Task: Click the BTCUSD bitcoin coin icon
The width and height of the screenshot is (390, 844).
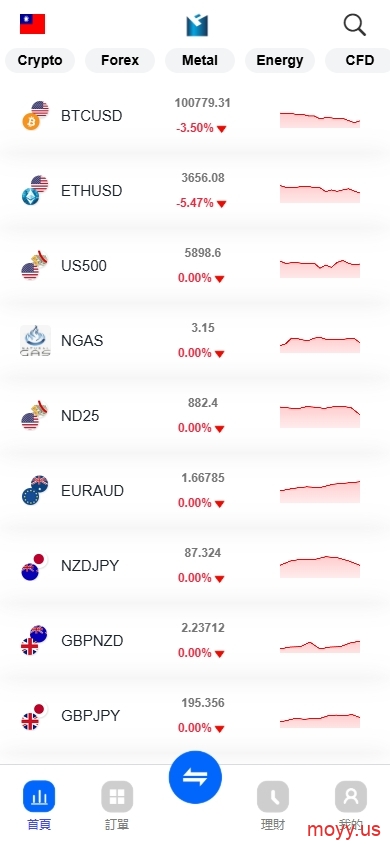Action: 31,122
